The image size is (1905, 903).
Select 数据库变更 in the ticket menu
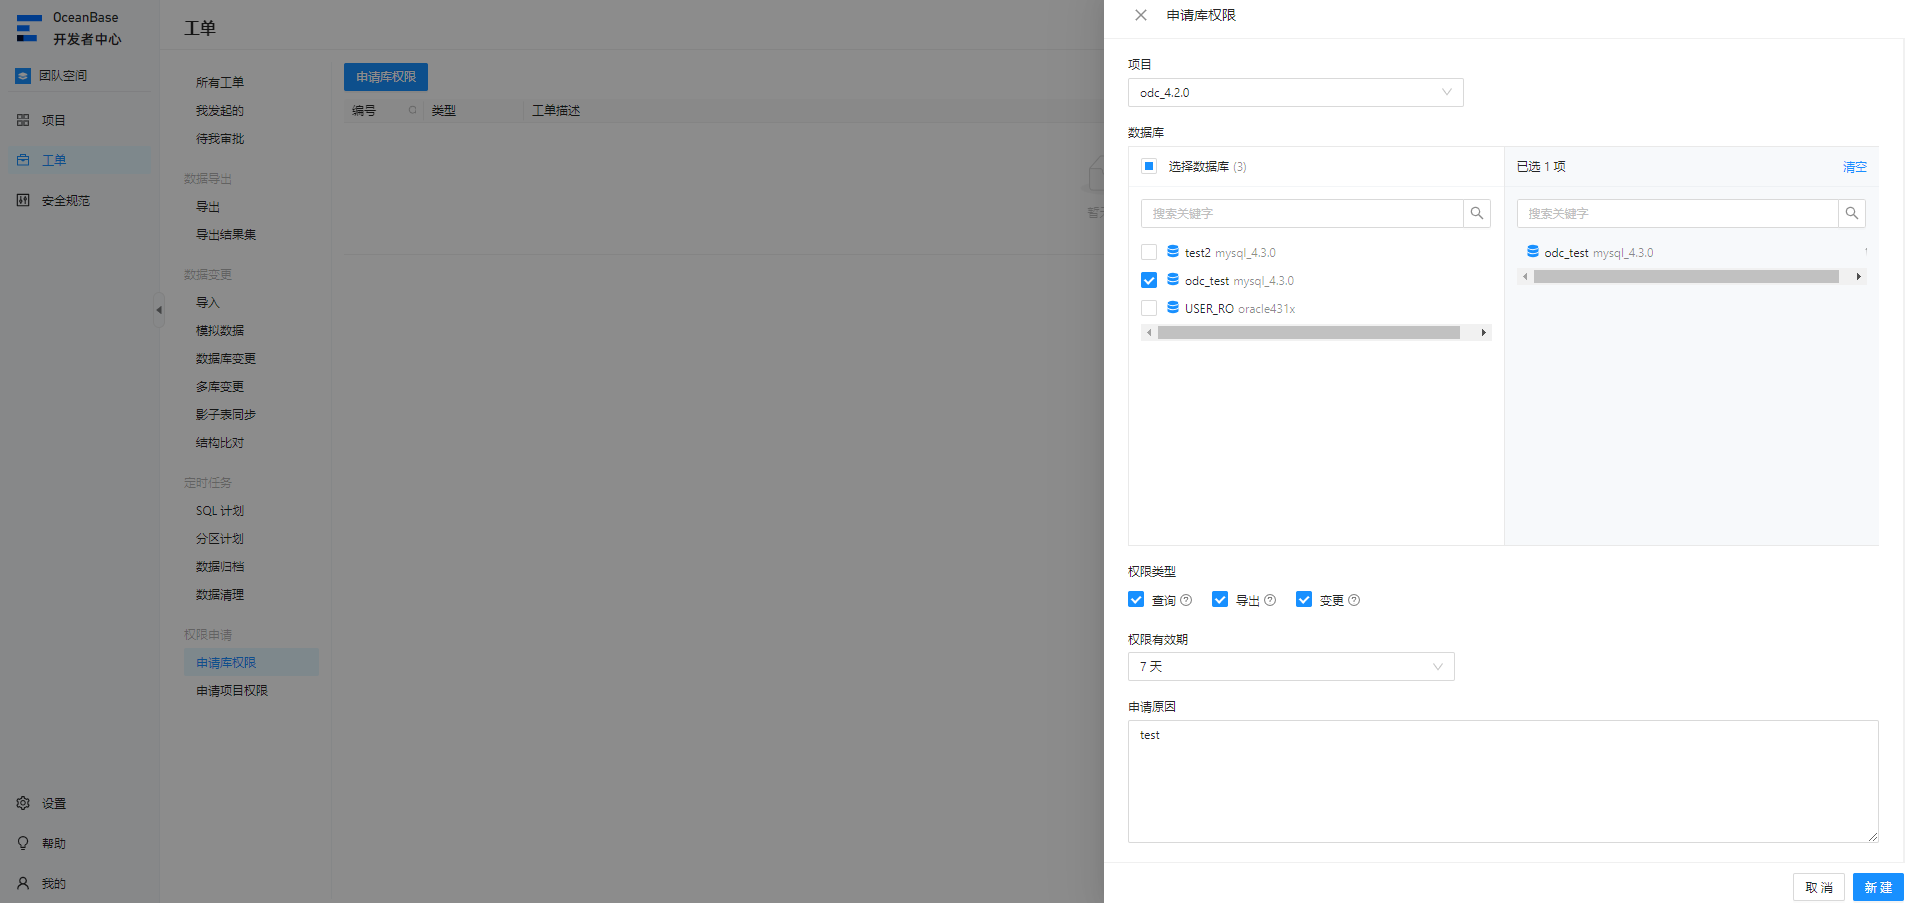226,358
